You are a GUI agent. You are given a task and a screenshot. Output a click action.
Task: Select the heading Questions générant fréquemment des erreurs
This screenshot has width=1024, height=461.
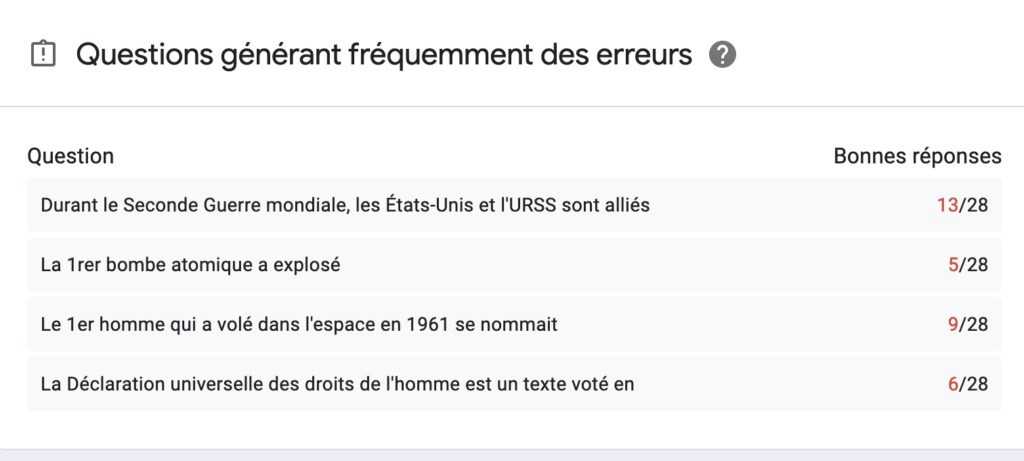(384, 55)
